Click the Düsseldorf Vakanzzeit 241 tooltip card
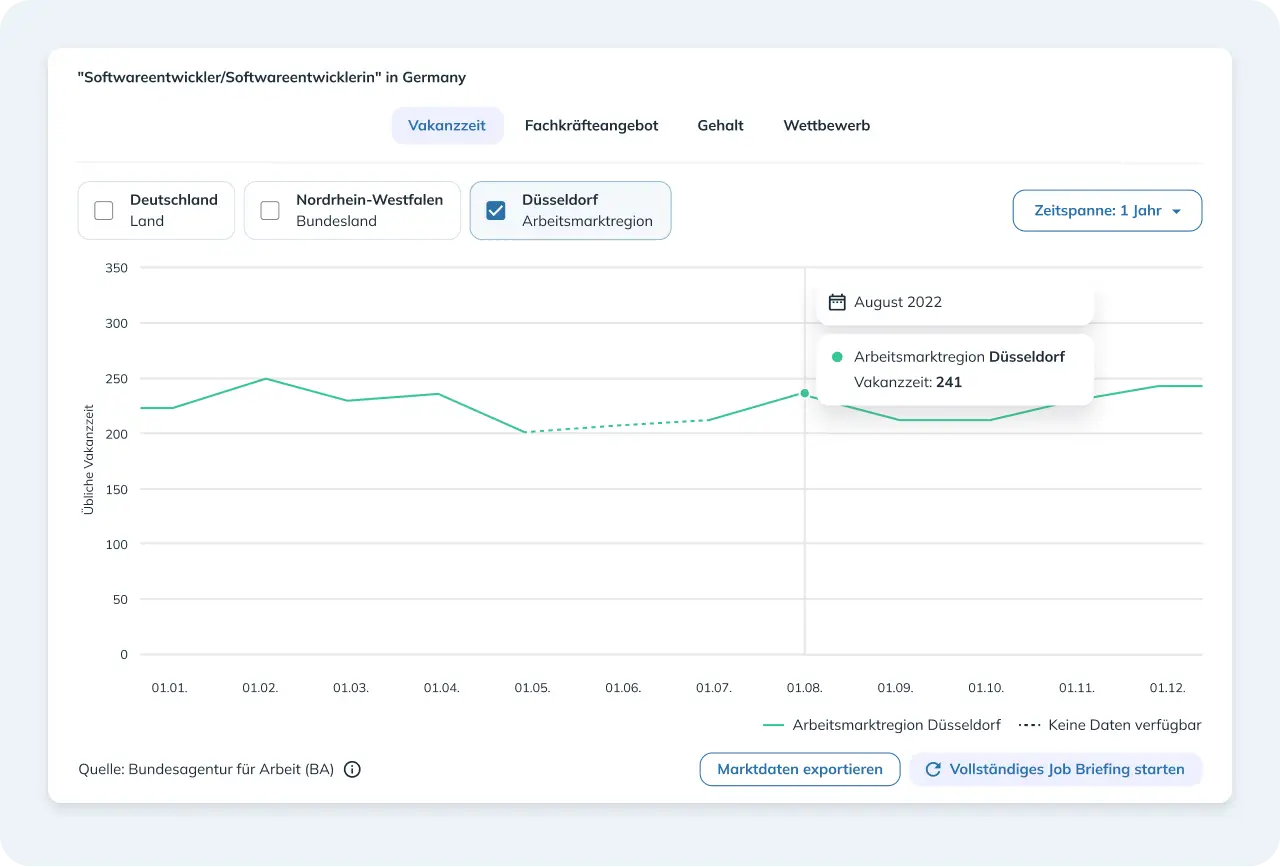 coord(955,369)
